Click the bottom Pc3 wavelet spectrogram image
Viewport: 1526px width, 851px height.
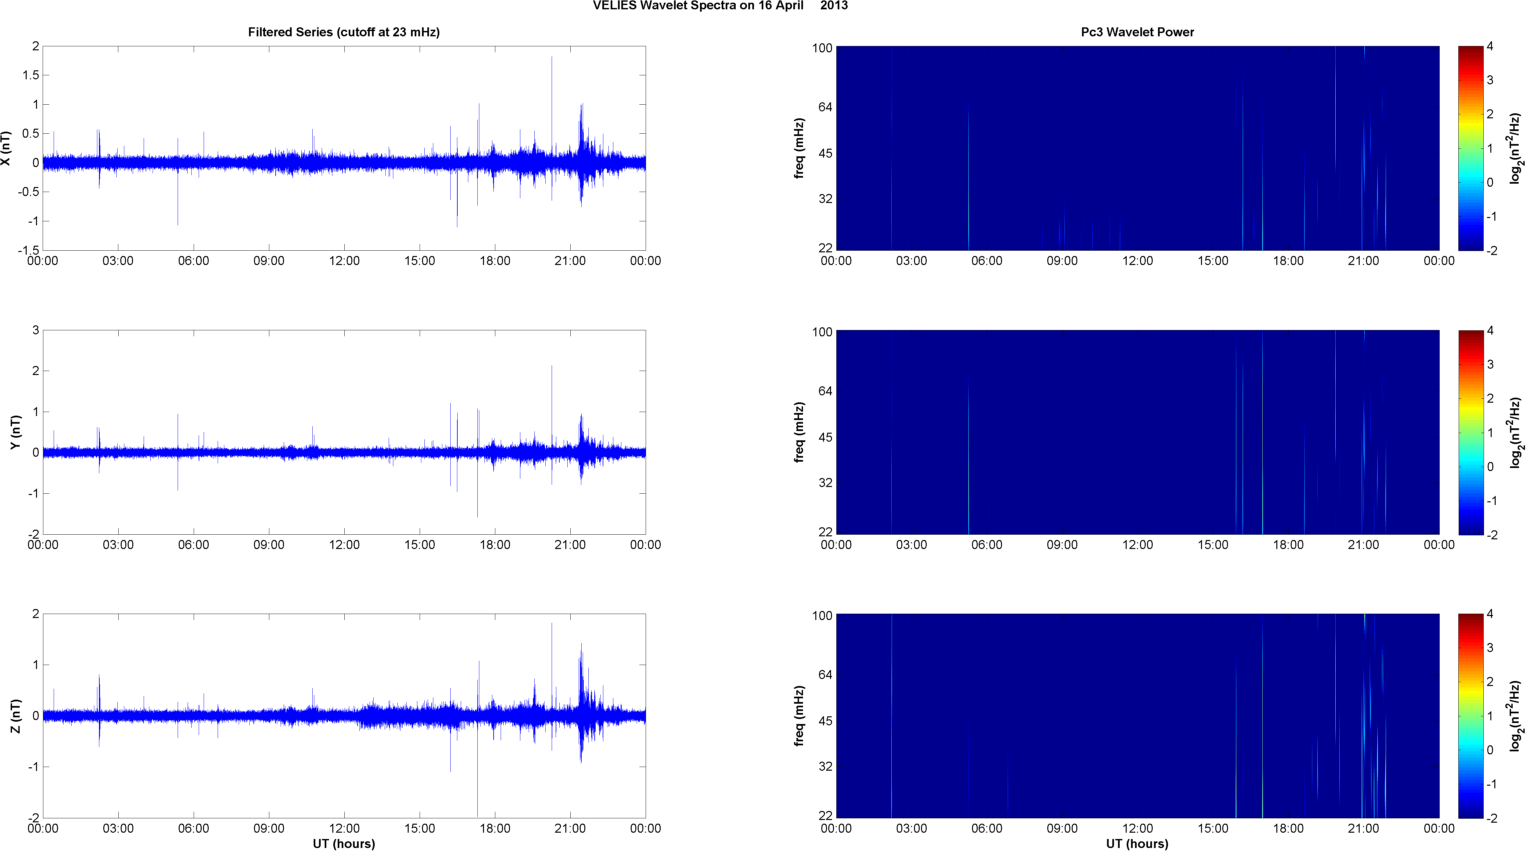(x=1137, y=716)
